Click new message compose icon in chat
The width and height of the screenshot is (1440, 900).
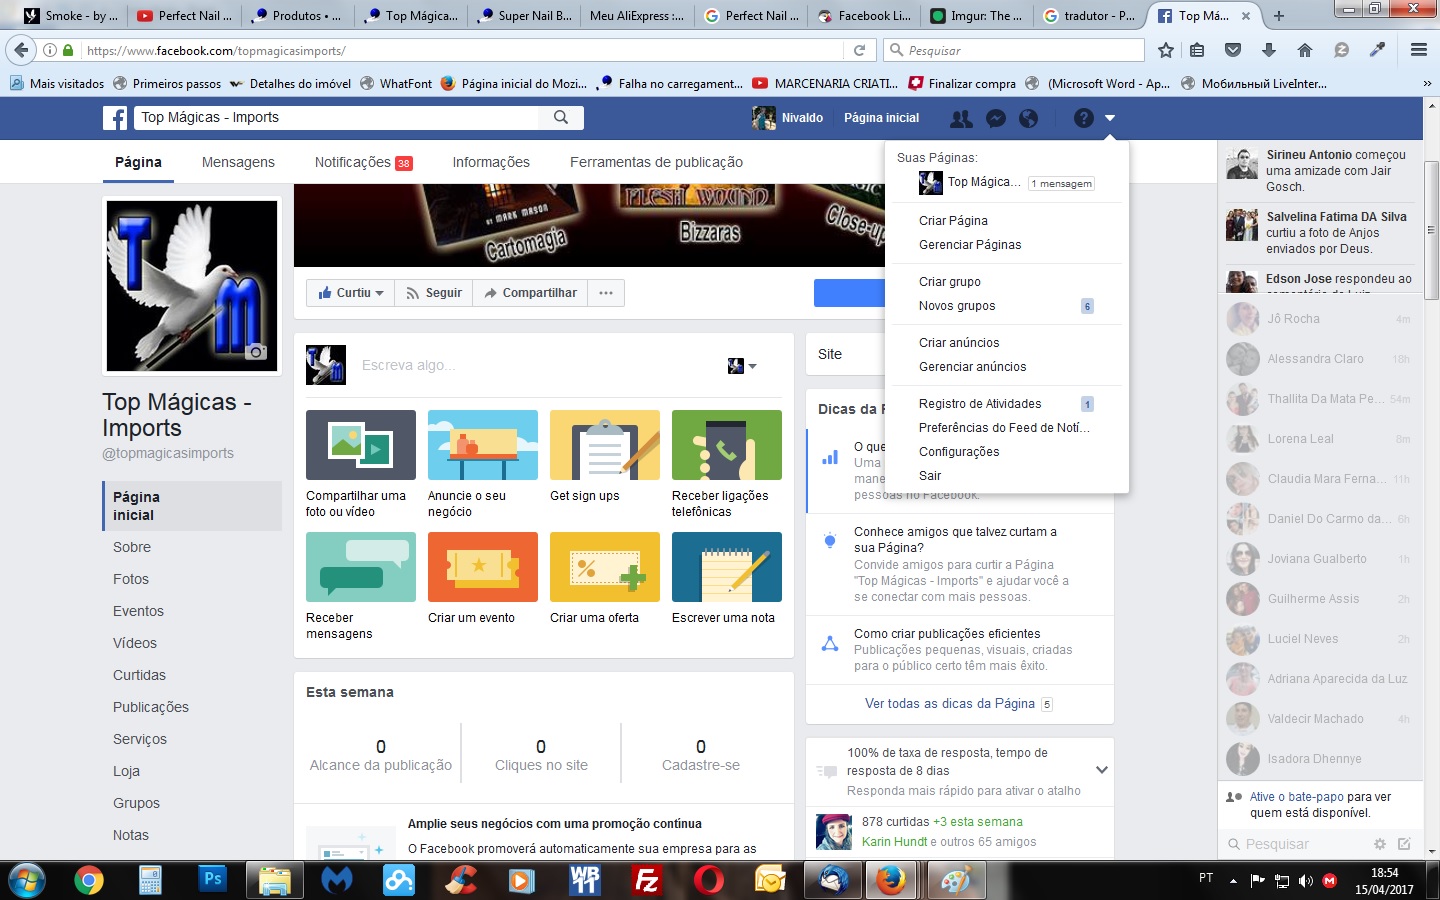(1404, 844)
